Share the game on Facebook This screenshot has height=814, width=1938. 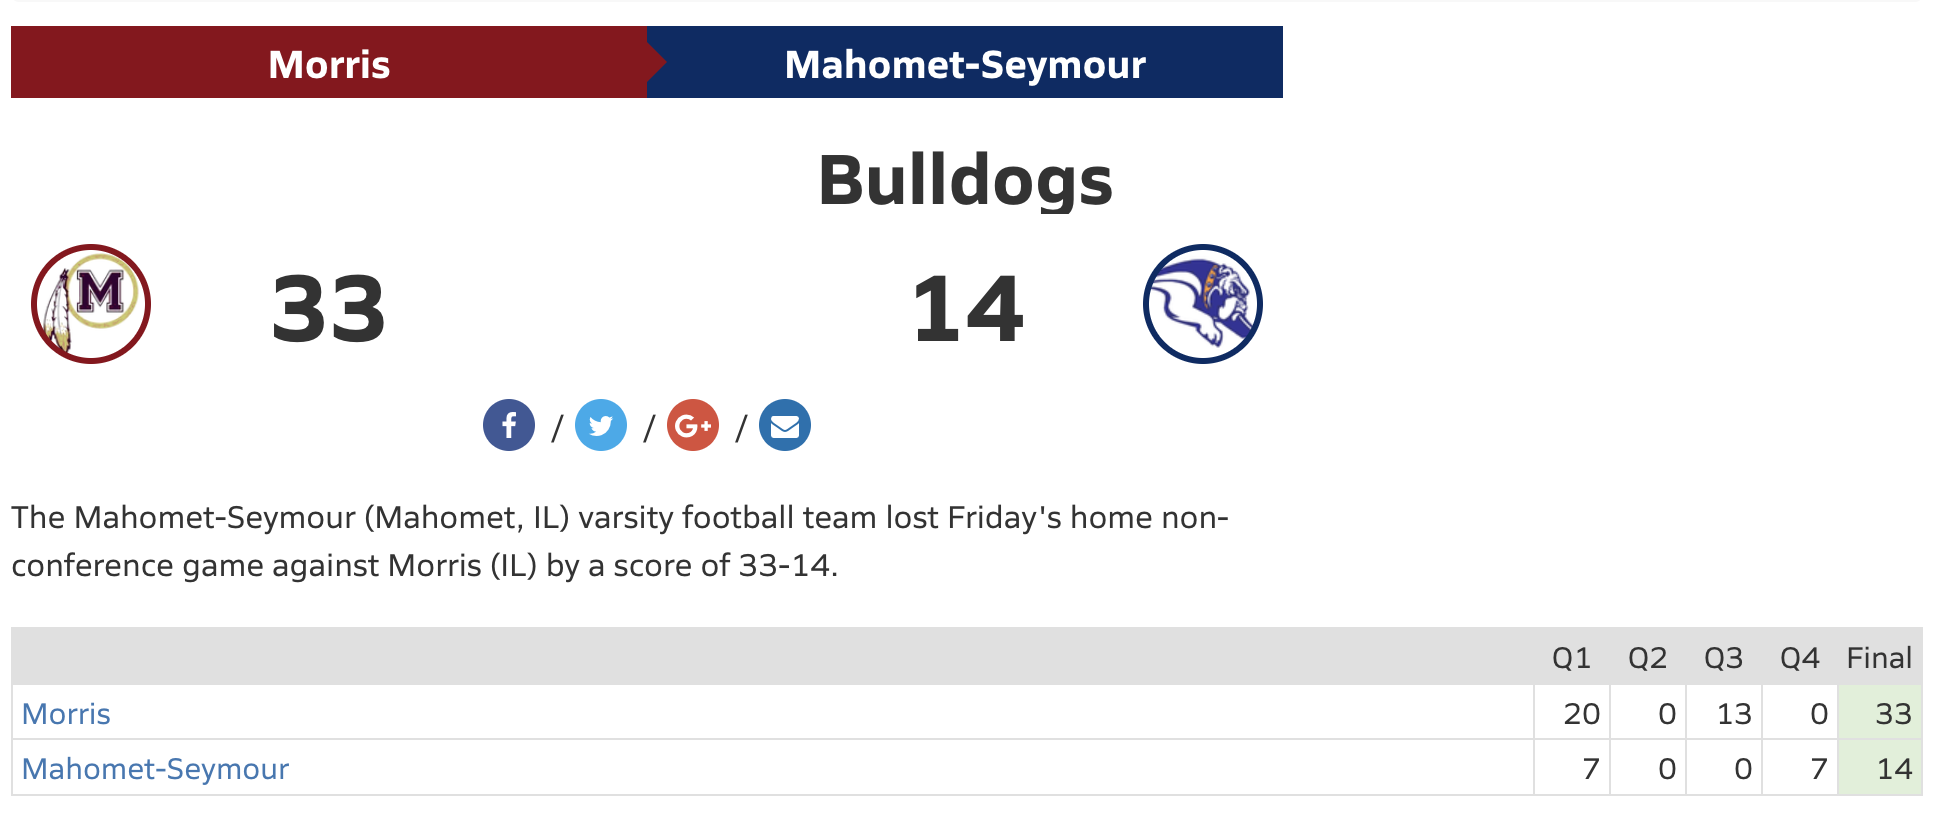pos(509,425)
